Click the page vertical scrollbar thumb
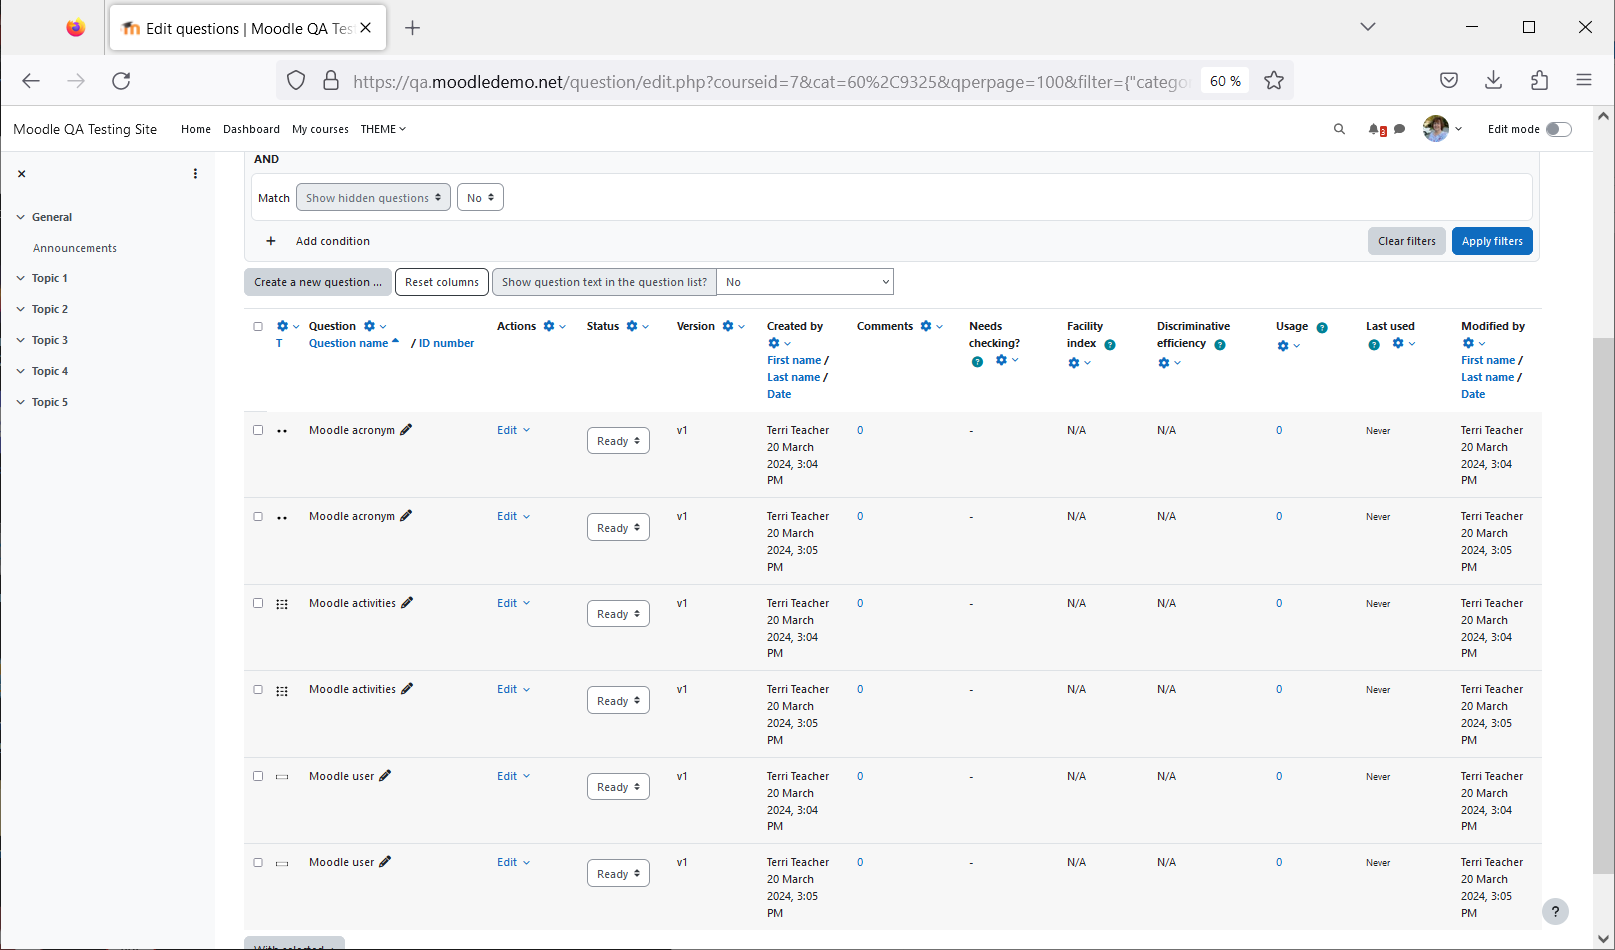 tap(1604, 608)
